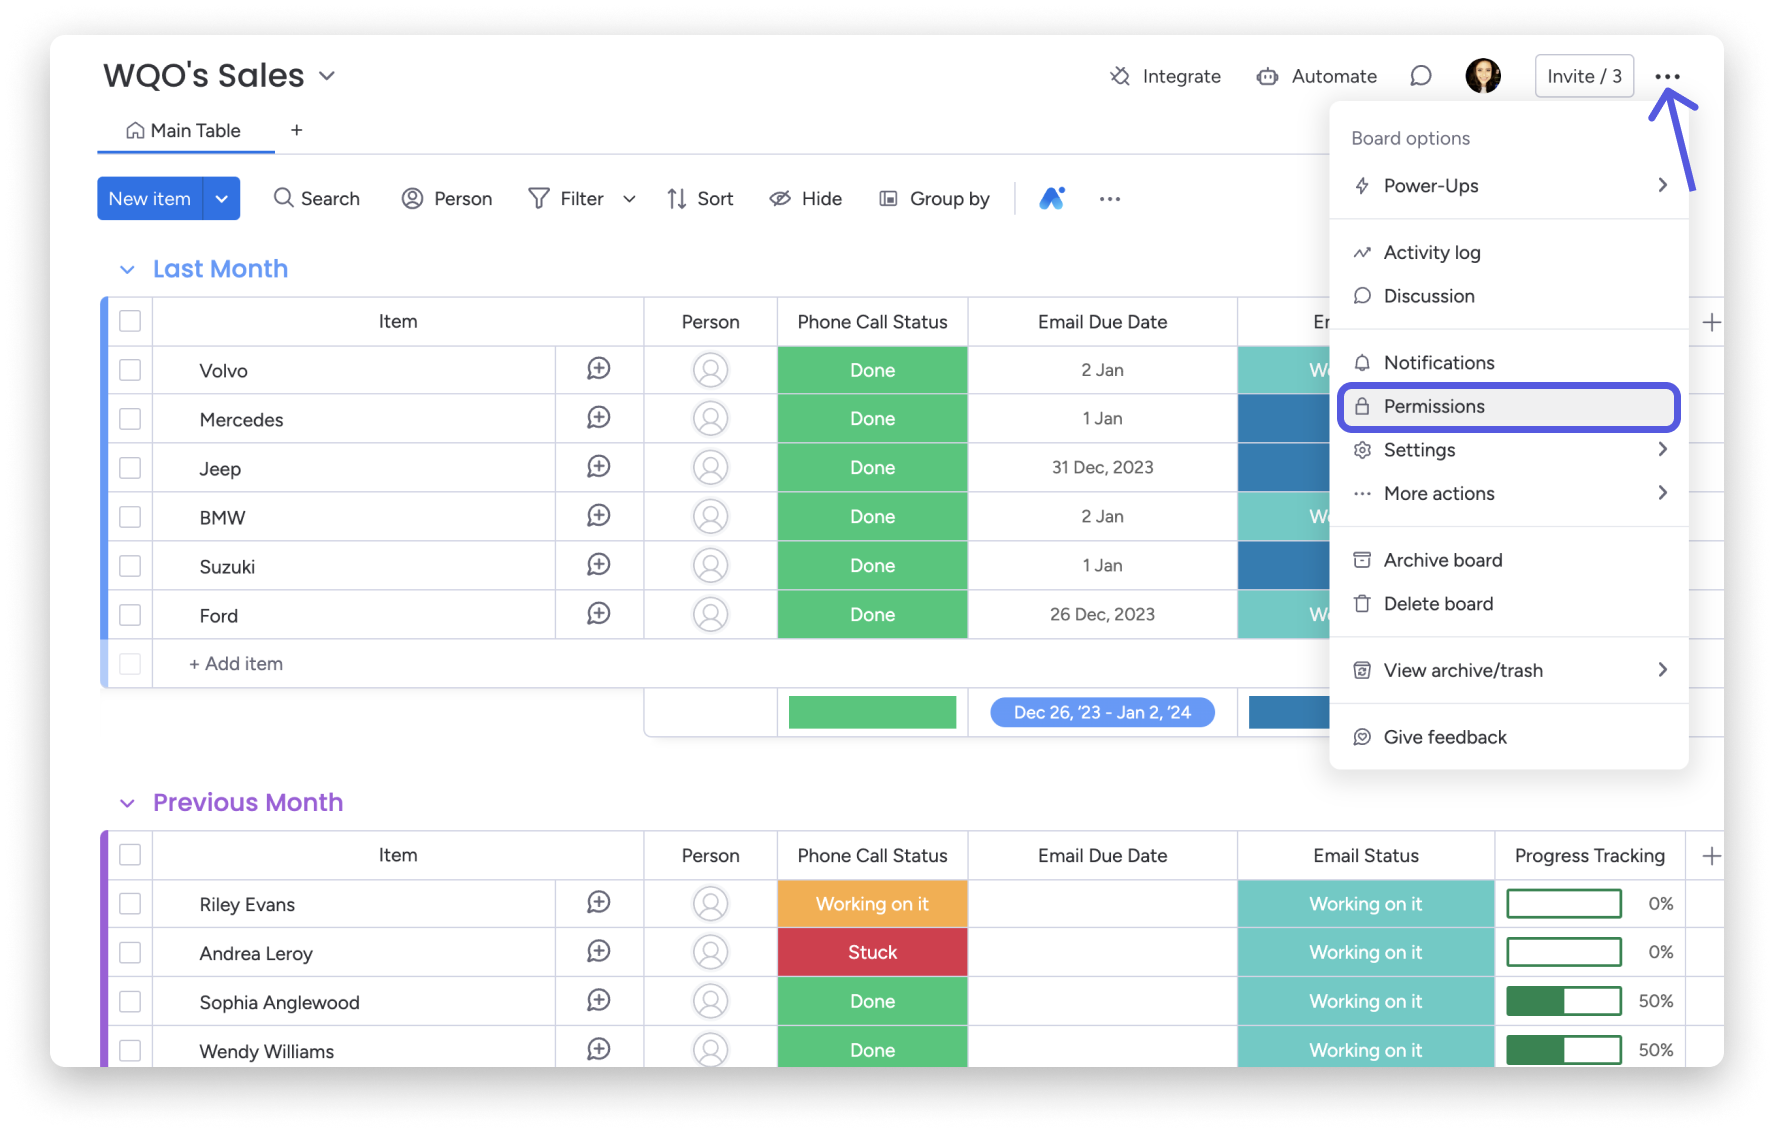The width and height of the screenshot is (1774, 1132).
Task: Tick the checkbox beside Riley Evans
Action: pyautogui.click(x=129, y=903)
